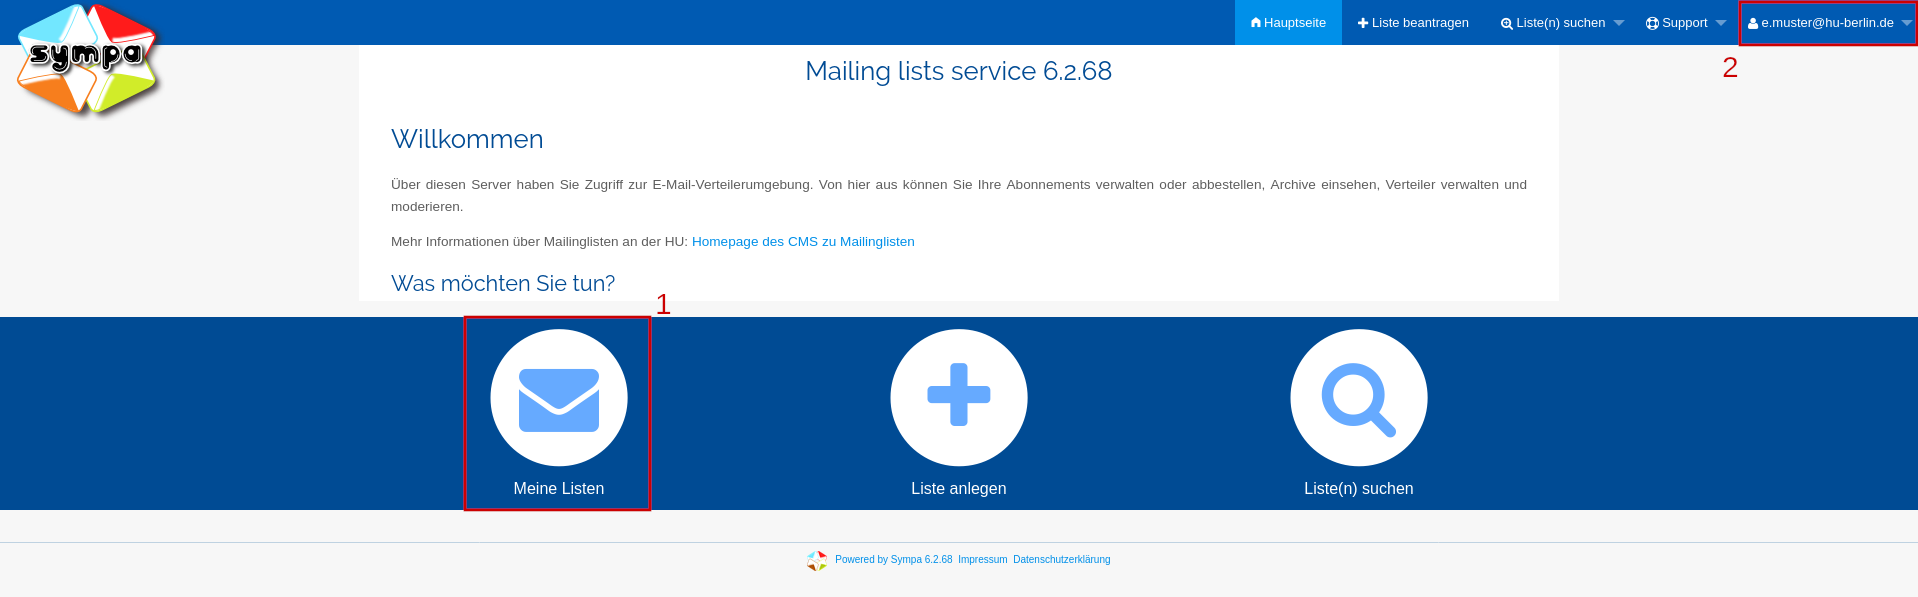This screenshot has width=1918, height=597.
Task: Click the Meine Listen text label
Action: tap(558, 489)
